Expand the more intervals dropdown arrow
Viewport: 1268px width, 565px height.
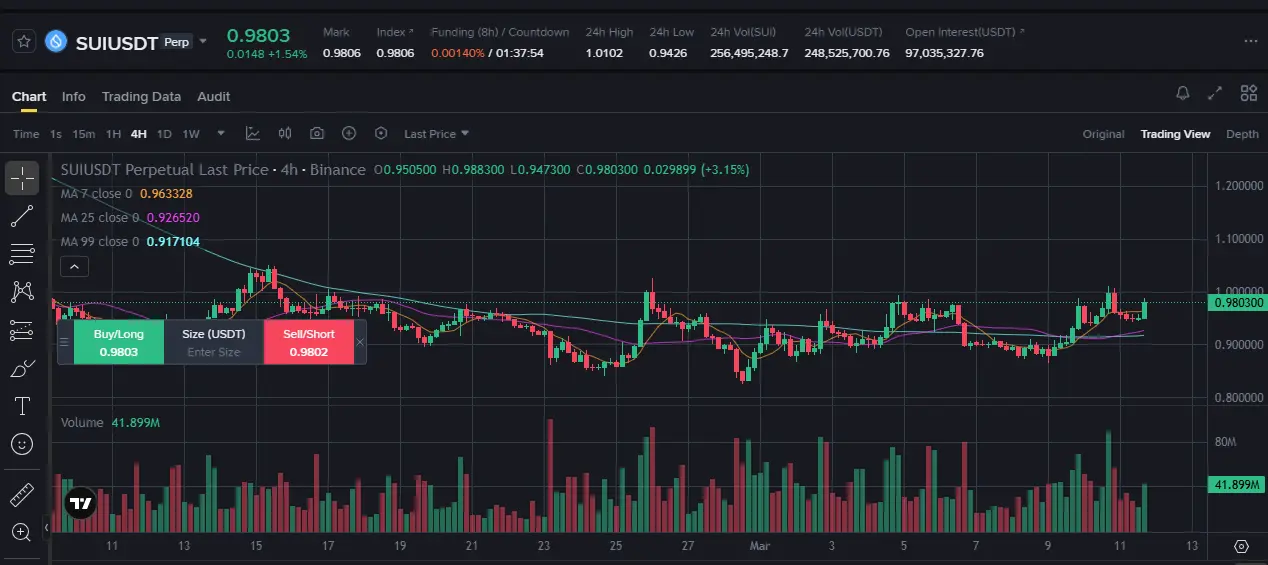(221, 134)
